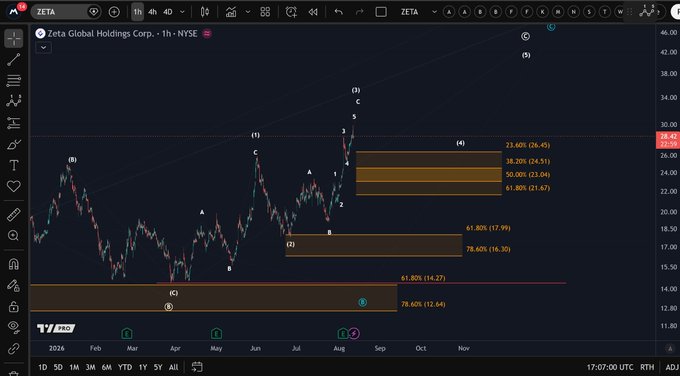This screenshot has width=680, height=376.
Task: Open the March earnings E marker
Action: pyautogui.click(x=127, y=333)
